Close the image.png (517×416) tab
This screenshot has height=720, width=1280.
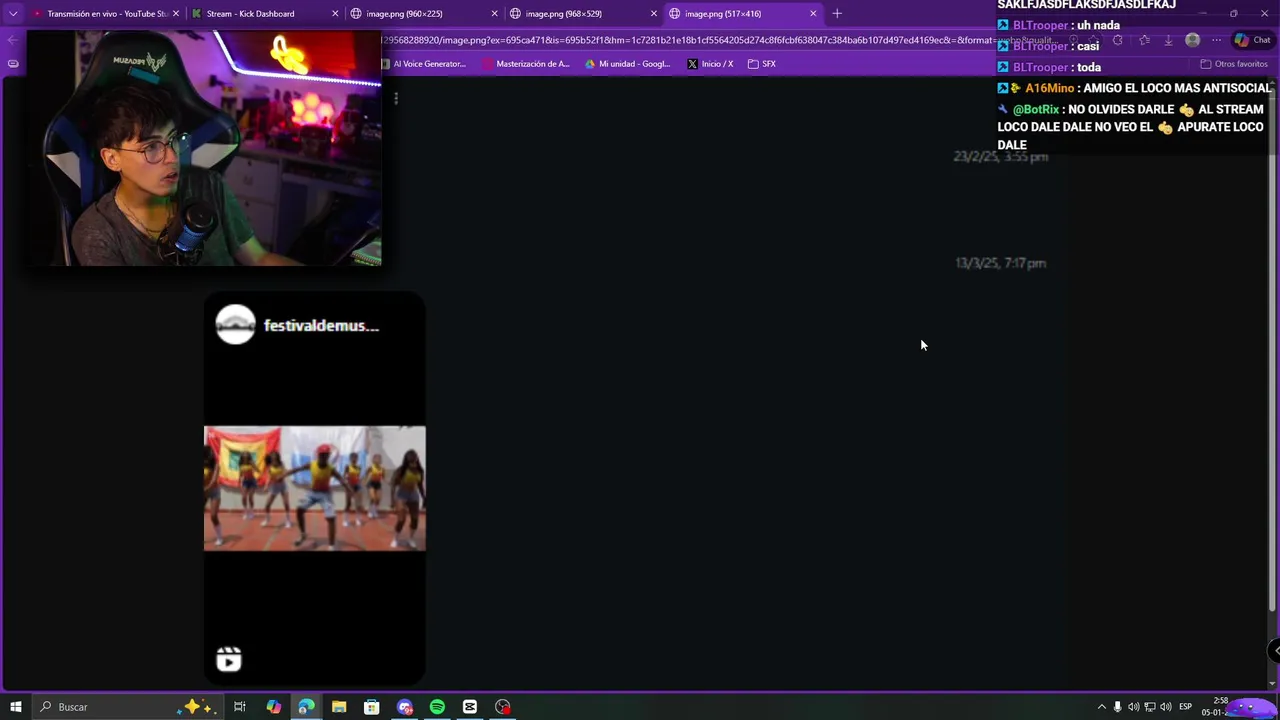pyautogui.click(x=813, y=14)
